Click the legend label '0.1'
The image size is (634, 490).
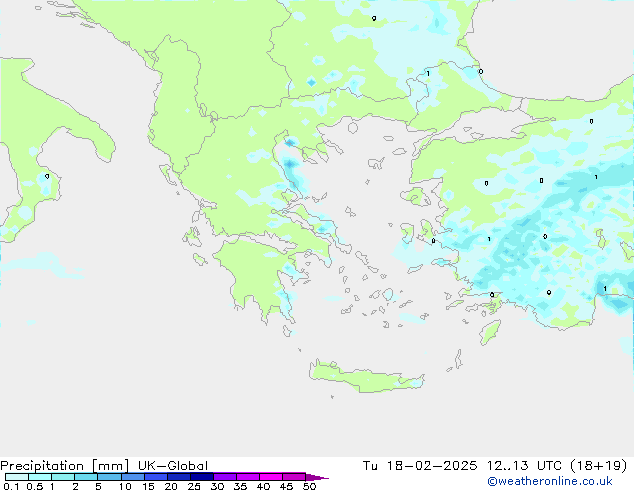[11, 486]
